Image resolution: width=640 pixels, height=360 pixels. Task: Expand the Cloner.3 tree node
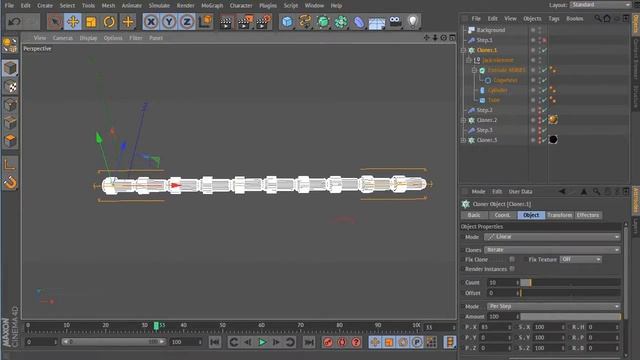pos(463,140)
